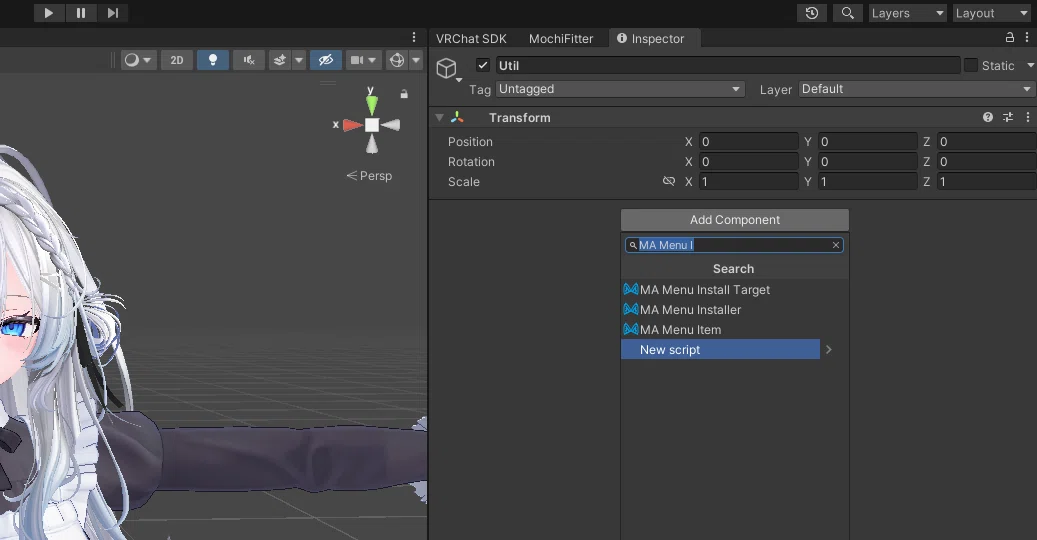Open the Static flags dropdown arrow

click(1030, 65)
